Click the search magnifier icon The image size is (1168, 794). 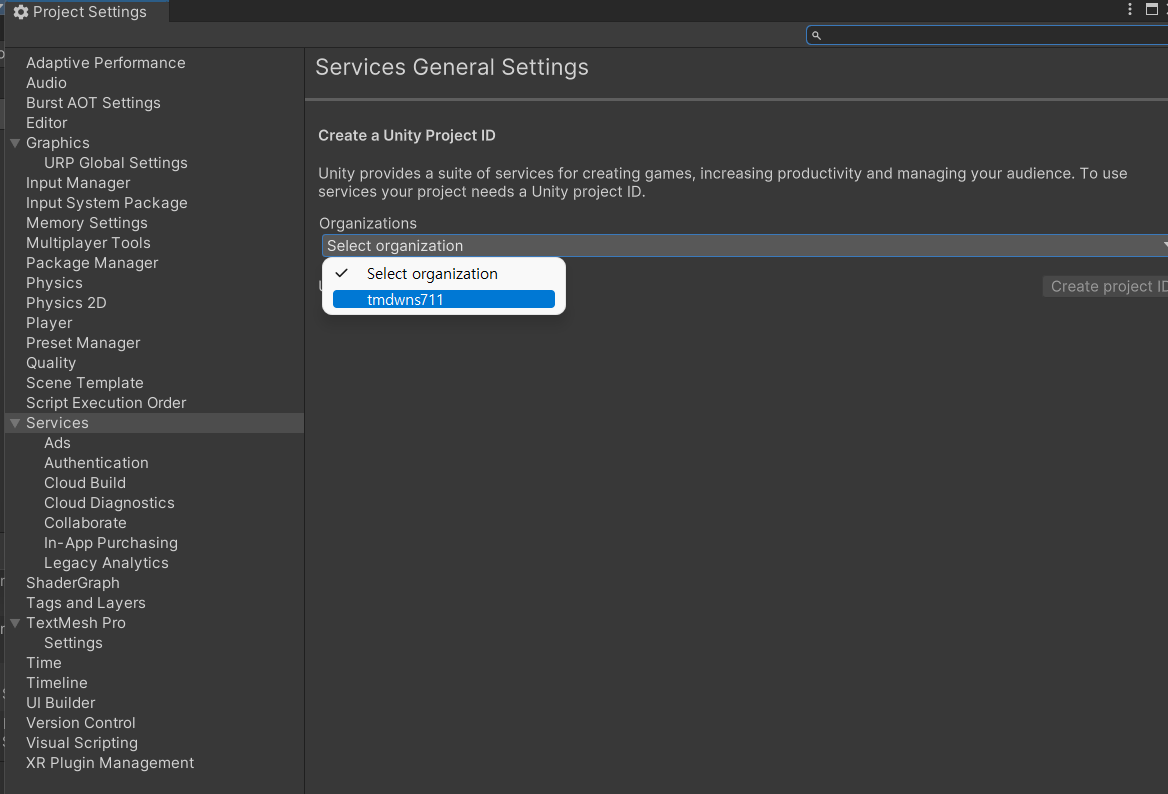[816, 35]
